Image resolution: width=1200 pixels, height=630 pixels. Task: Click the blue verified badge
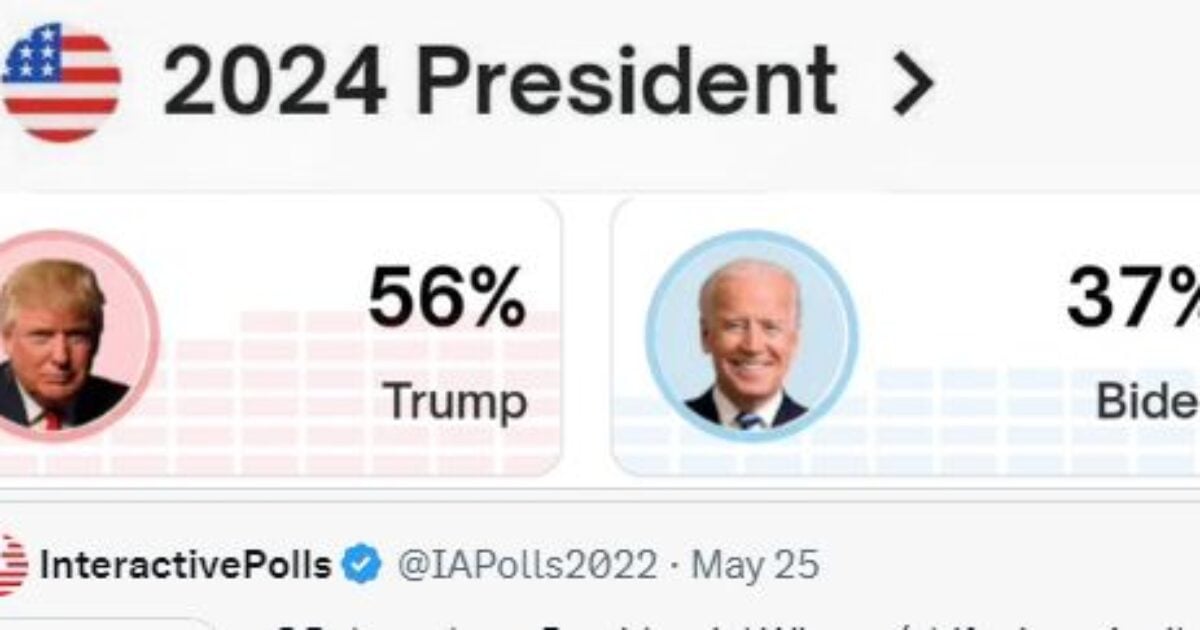(x=361, y=566)
